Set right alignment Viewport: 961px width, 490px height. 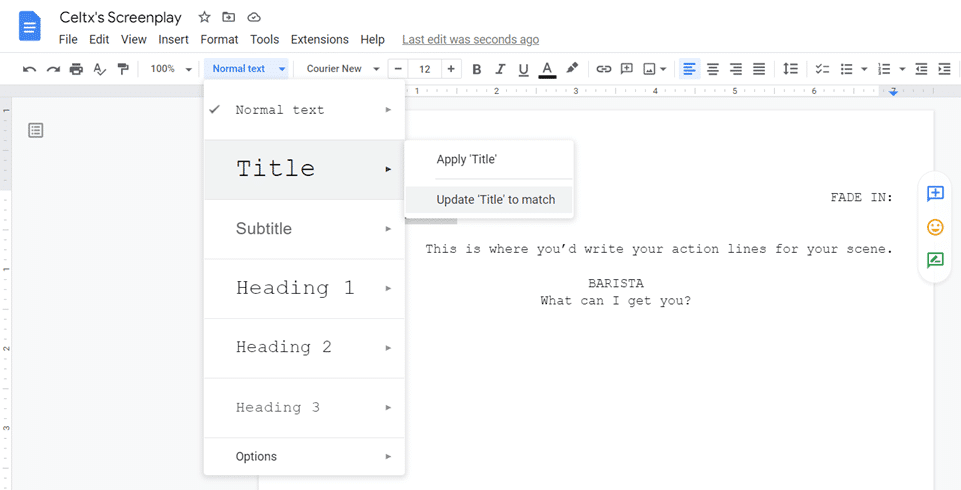click(x=736, y=69)
